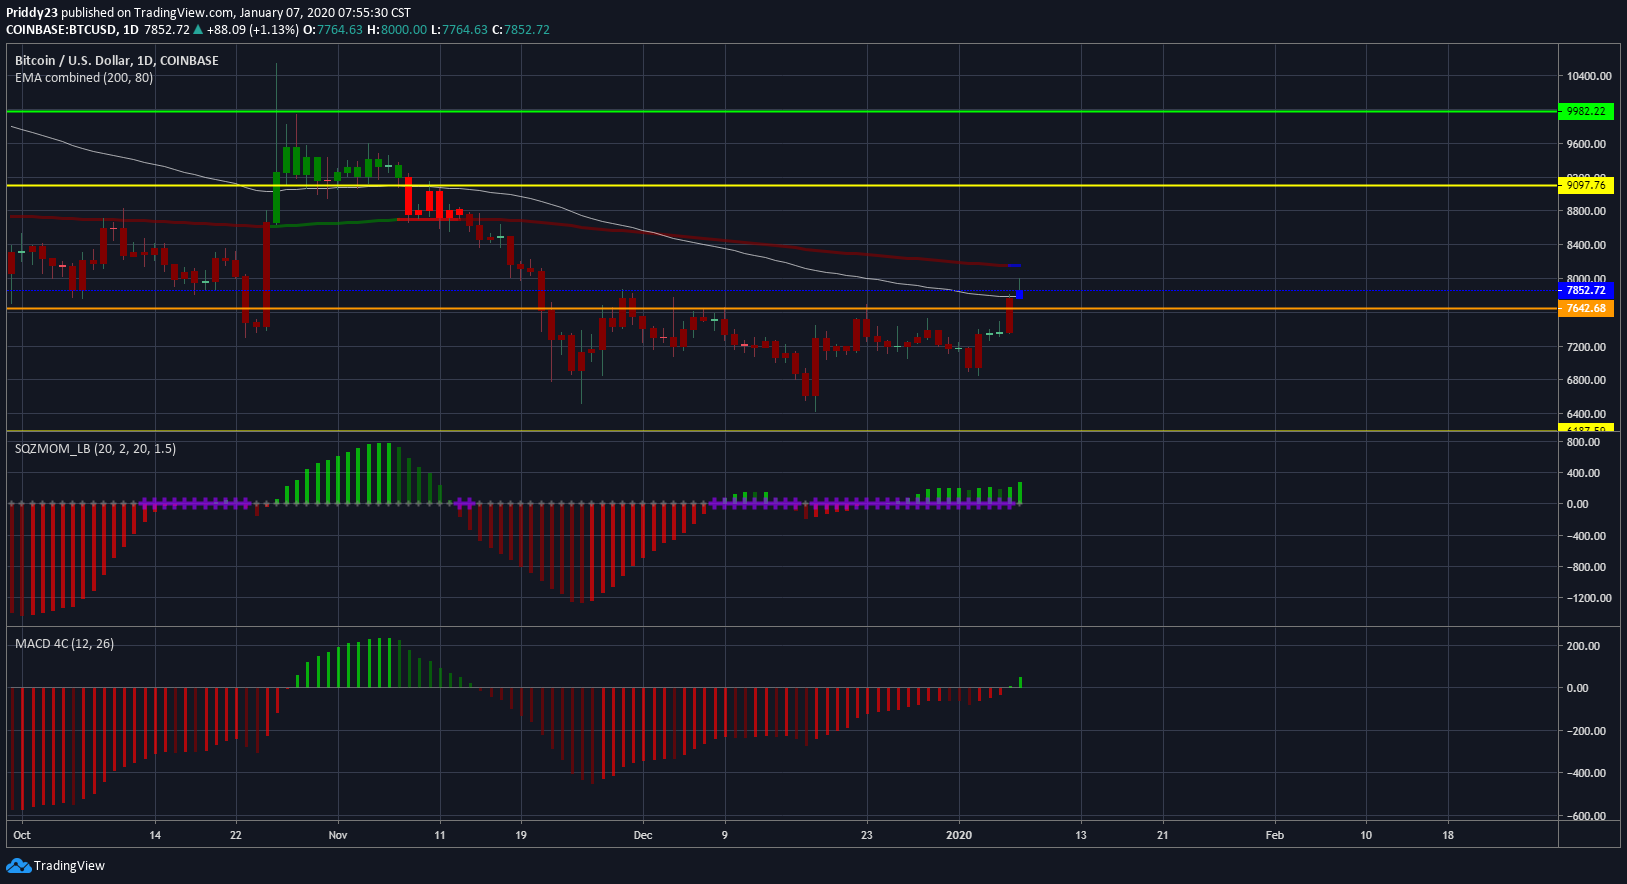Click the 'O:7764.63' open value
Viewport: 1627px width, 884px height.
click(x=333, y=30)
